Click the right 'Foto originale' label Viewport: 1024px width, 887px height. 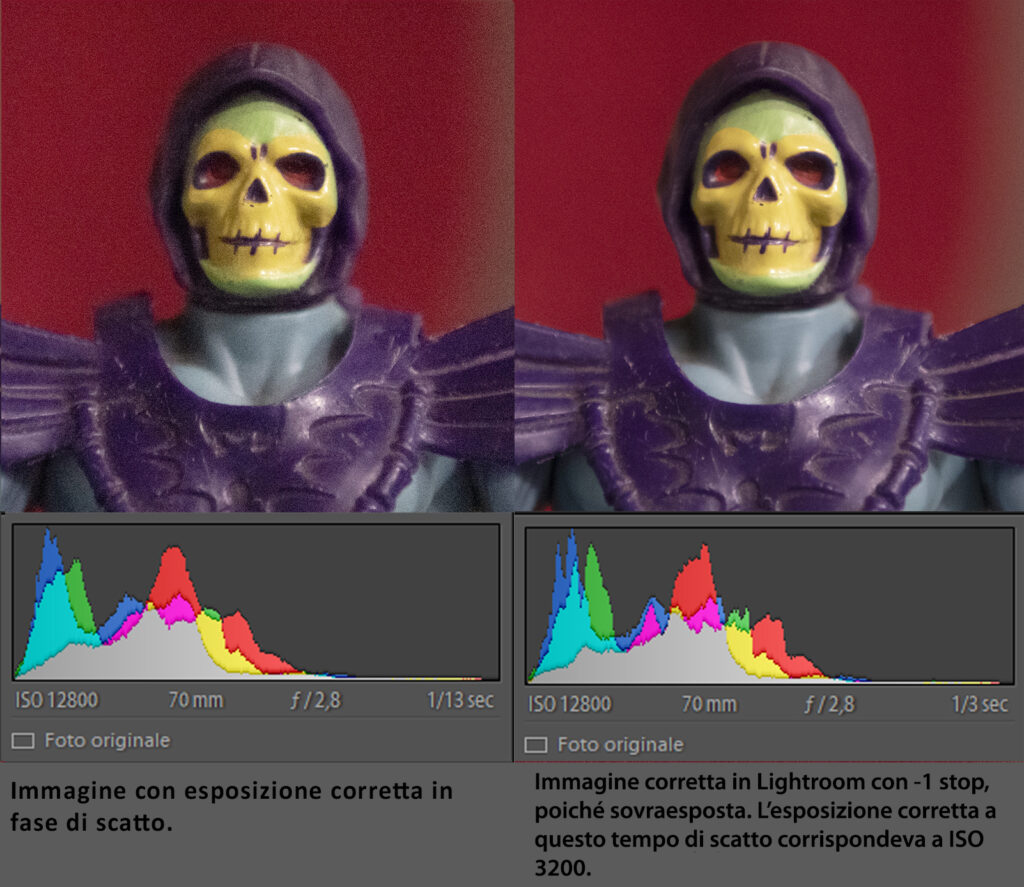(x=620, y=745)
